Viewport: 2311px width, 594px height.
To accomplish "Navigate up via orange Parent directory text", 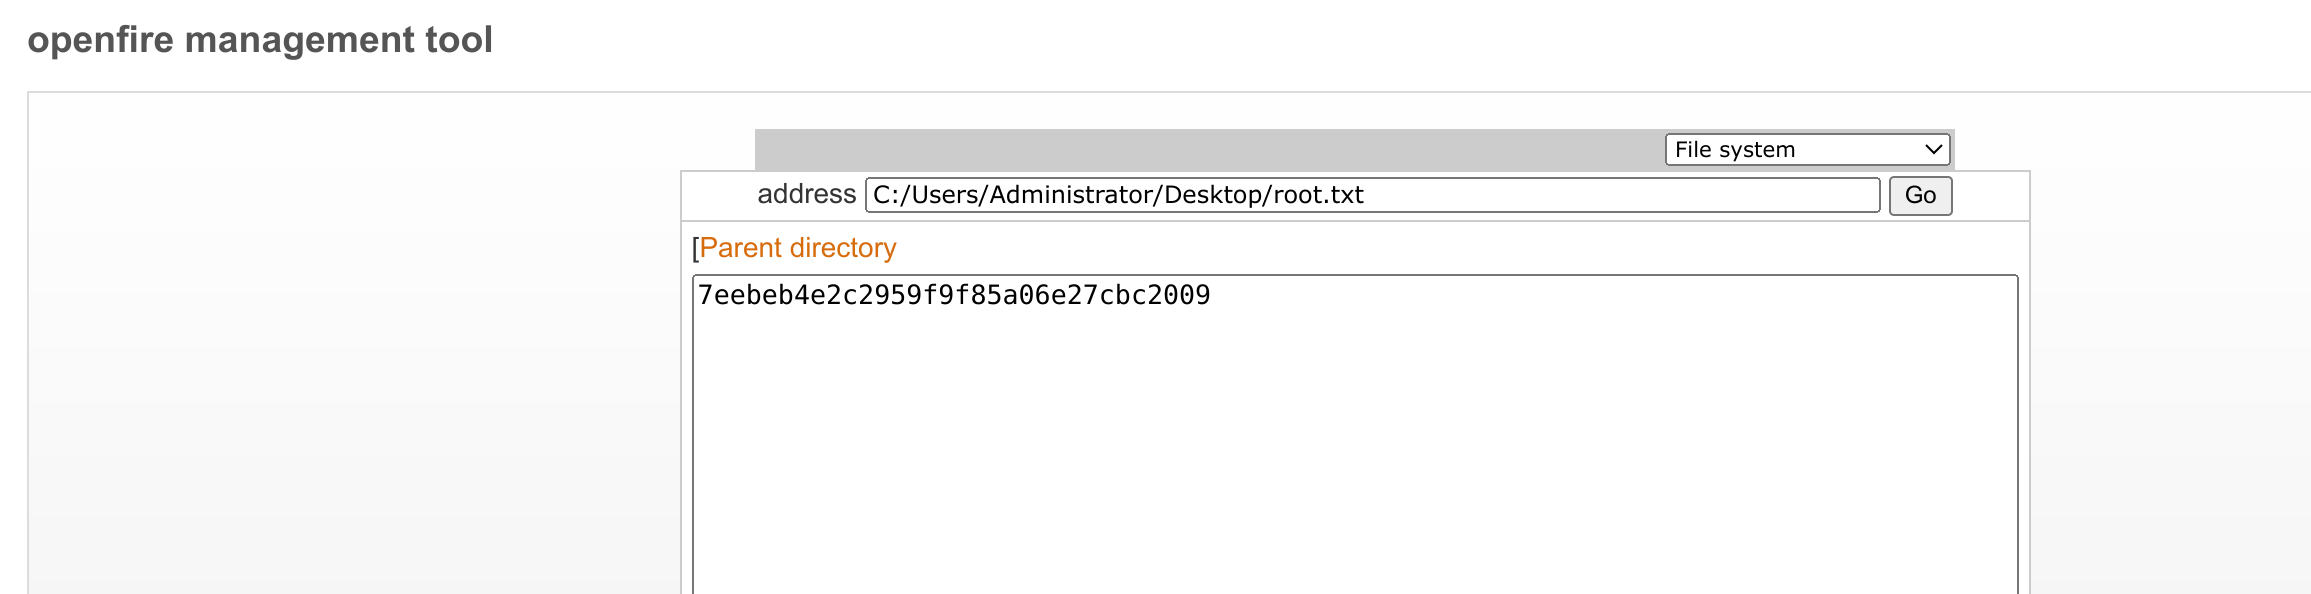I will (797, 248).
